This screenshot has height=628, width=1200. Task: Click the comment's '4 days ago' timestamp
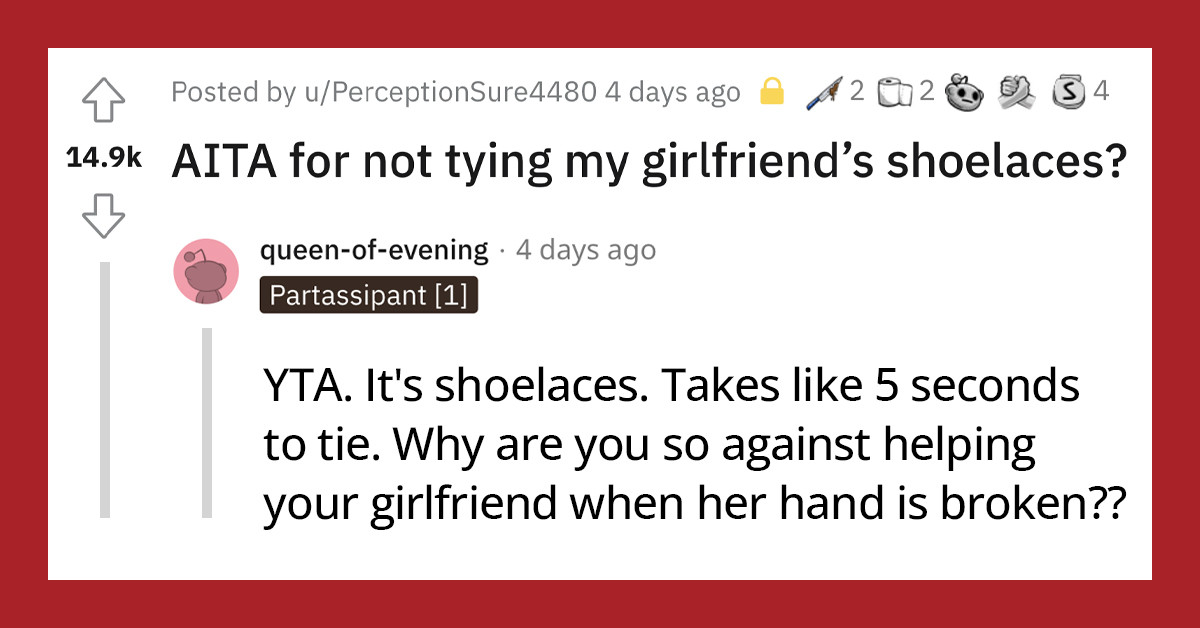pos(587,250)
